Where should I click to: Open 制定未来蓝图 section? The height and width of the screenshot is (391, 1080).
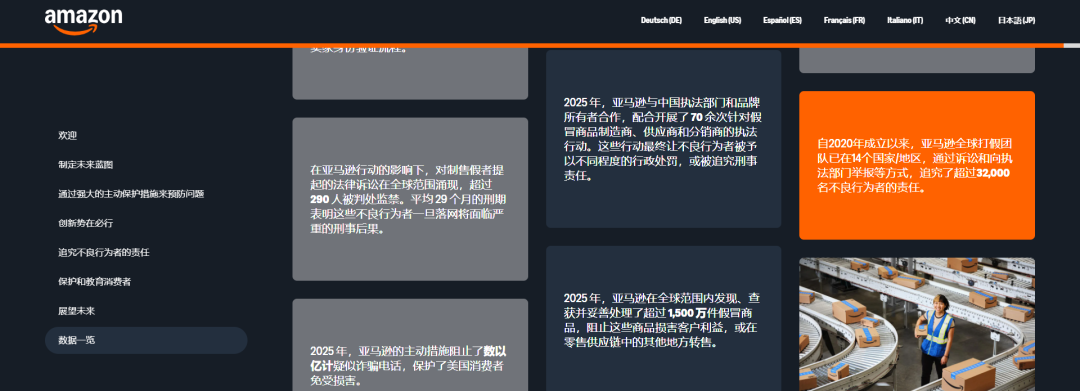tap(85, 165)
